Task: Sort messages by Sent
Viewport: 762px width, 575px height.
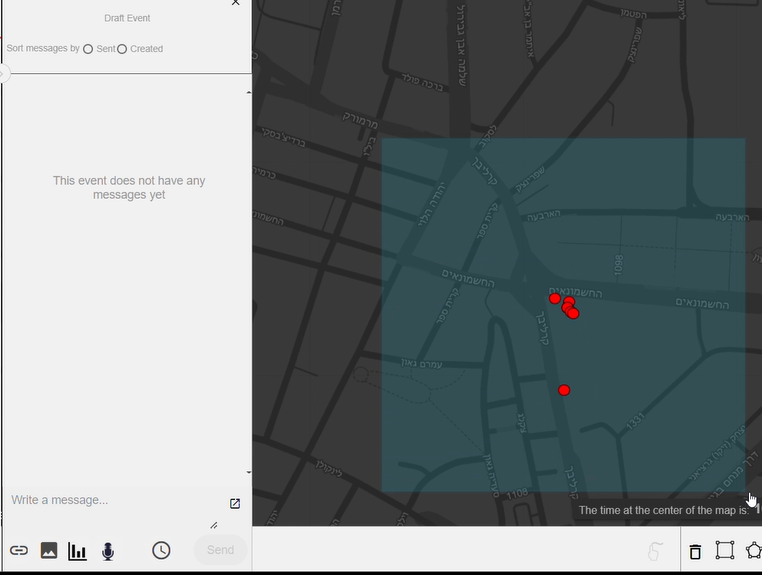Action: [x=88, y=49]
